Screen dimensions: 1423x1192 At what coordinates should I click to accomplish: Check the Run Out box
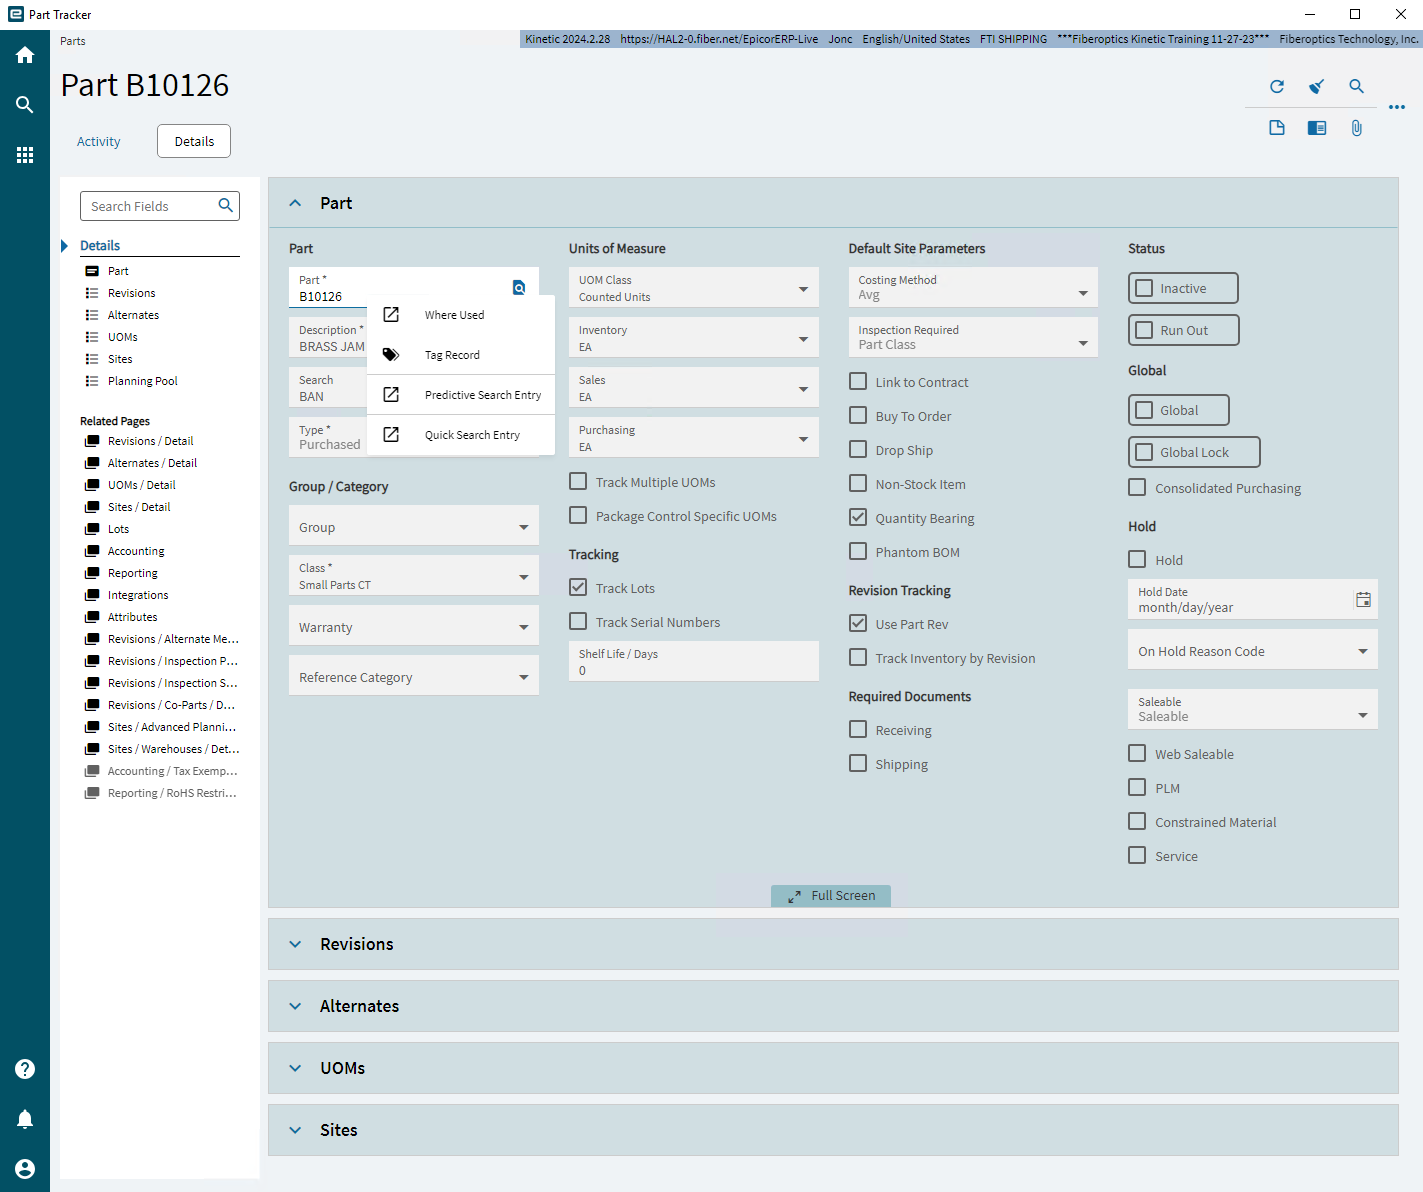1145,330
